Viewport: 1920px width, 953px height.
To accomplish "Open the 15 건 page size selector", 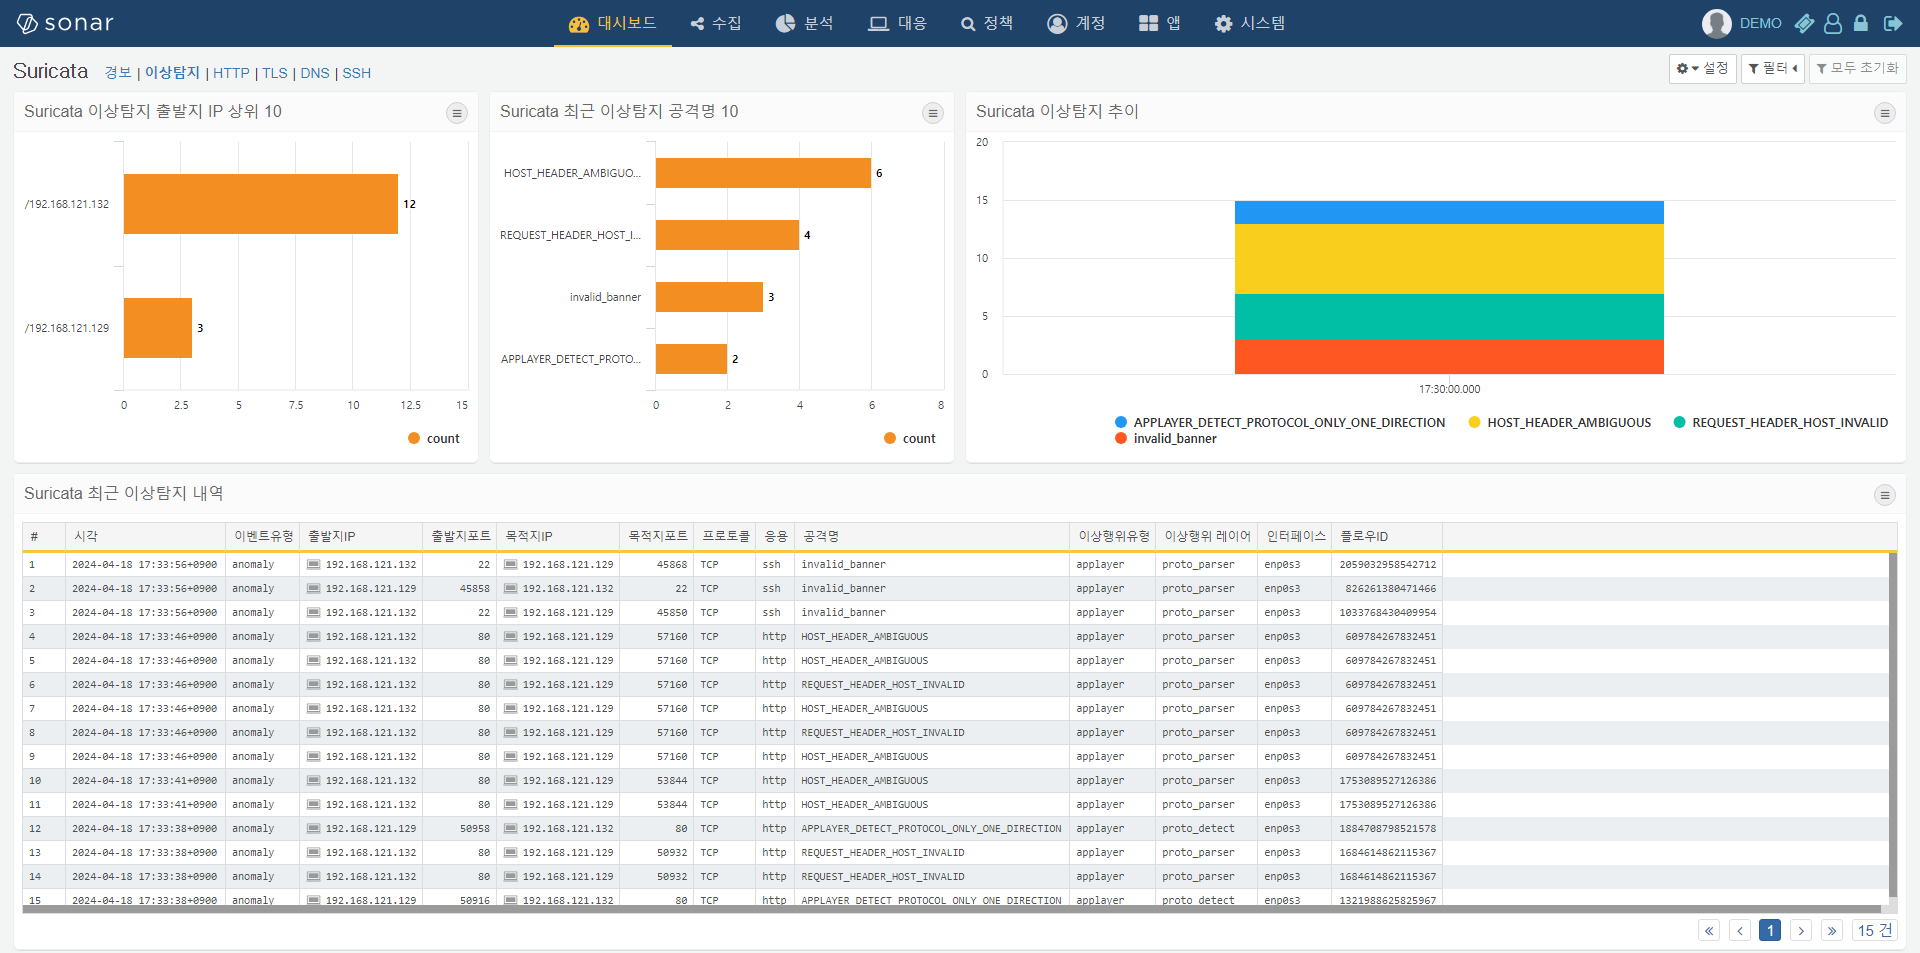I will (x=1875, y=931).
